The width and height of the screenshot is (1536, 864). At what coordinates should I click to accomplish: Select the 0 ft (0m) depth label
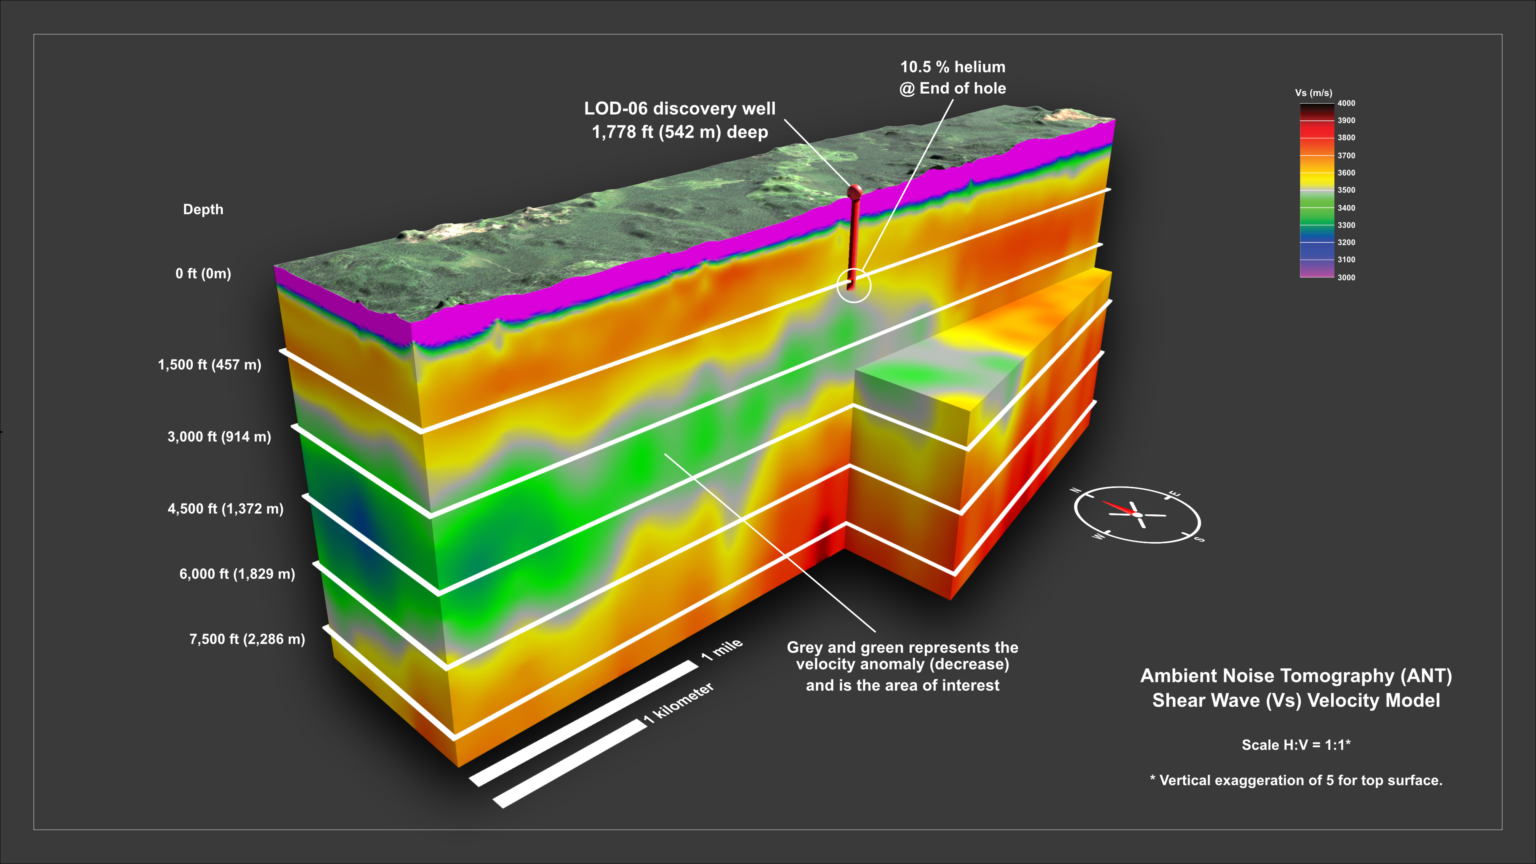point(203,273)
